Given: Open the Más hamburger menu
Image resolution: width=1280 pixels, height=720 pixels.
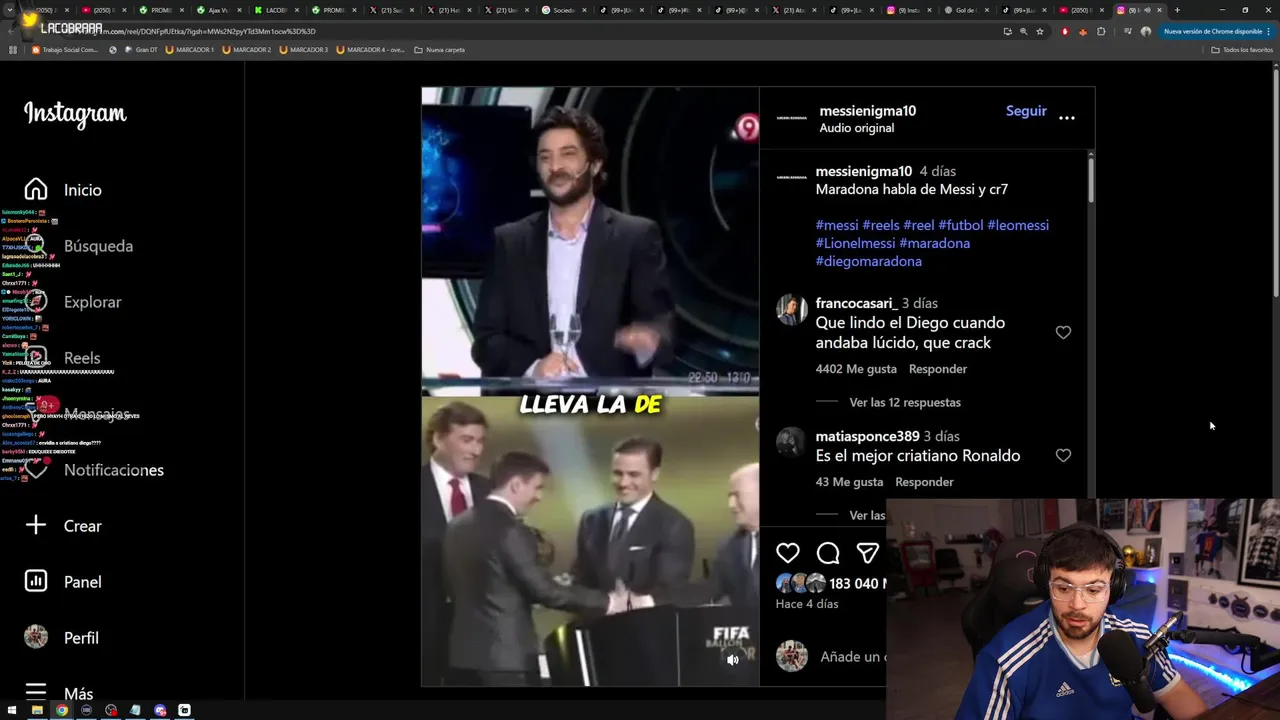Looking at the screenshot, I should click(36, 692).
